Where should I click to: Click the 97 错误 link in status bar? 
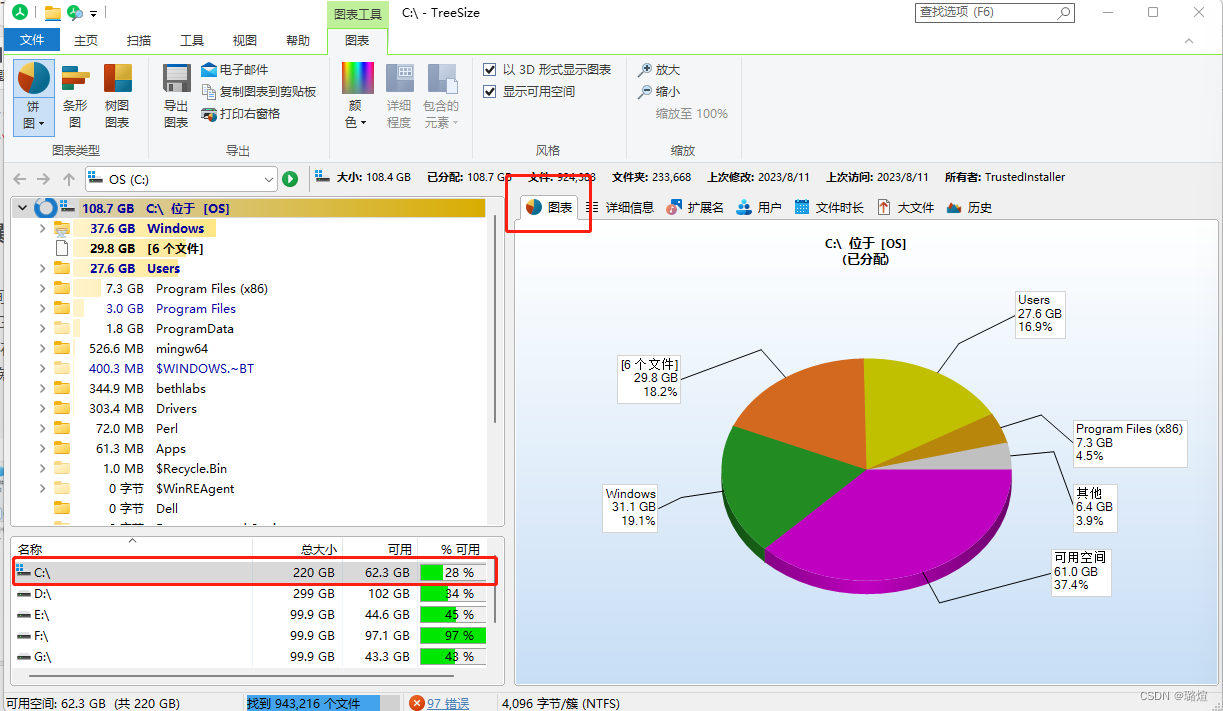point(446,703)
